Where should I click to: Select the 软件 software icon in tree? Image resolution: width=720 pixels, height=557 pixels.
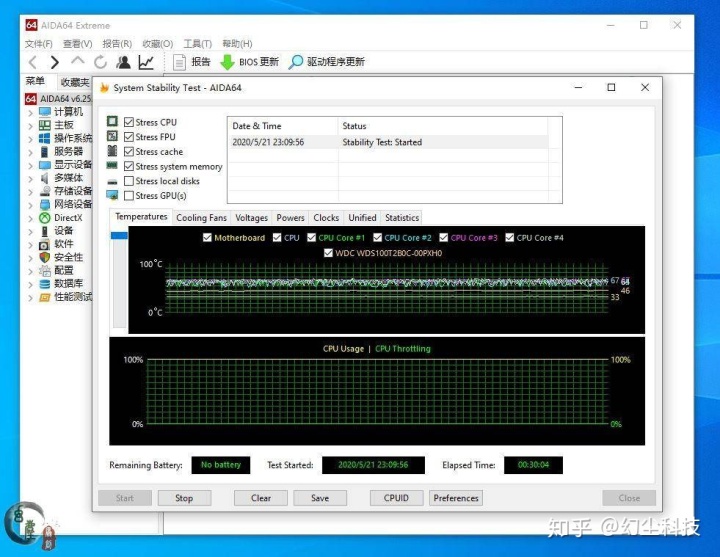coord(45,244)
